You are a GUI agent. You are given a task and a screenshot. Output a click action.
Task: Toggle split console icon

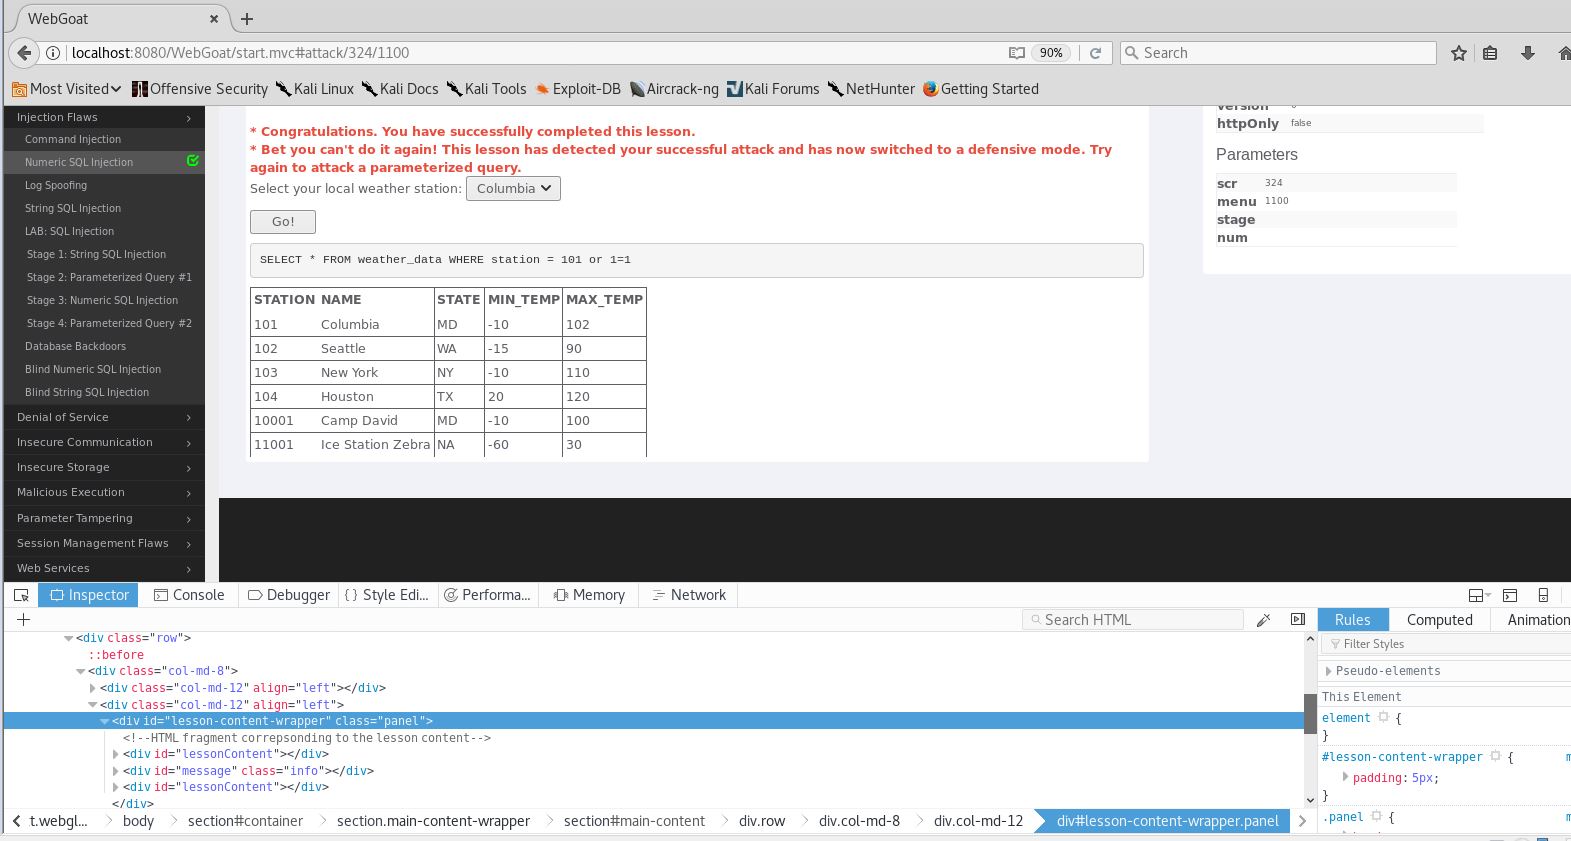(x=1510, y=595)
